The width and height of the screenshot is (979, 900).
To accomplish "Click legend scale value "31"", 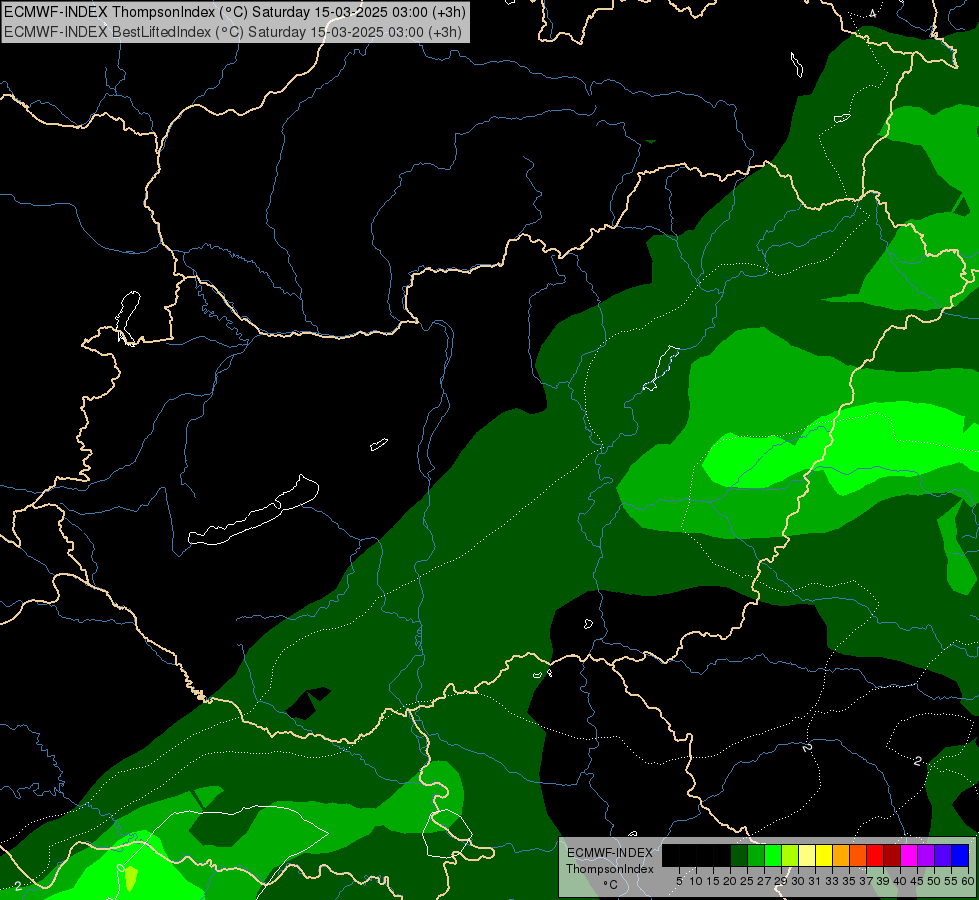I will (815, 881).
